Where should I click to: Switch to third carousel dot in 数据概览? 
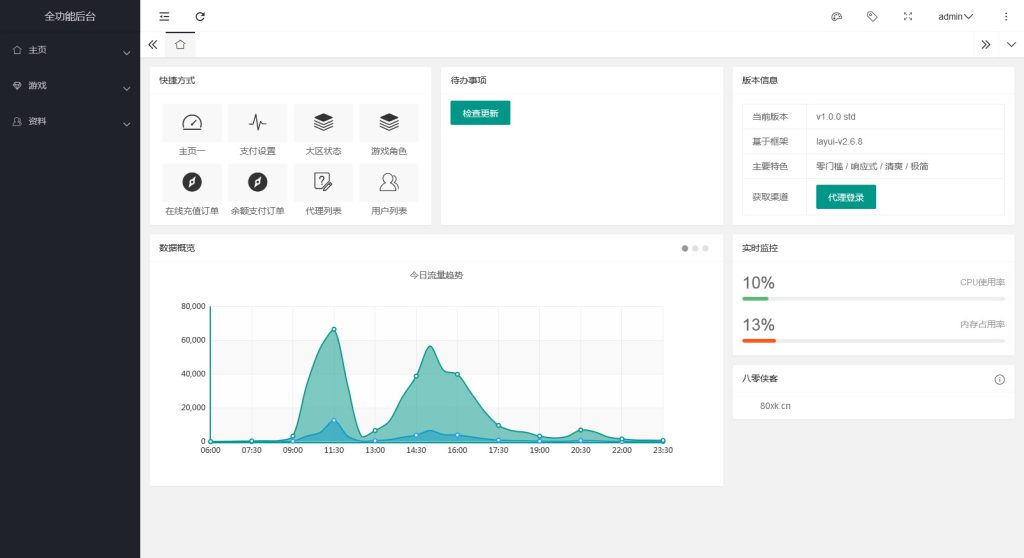705,248
